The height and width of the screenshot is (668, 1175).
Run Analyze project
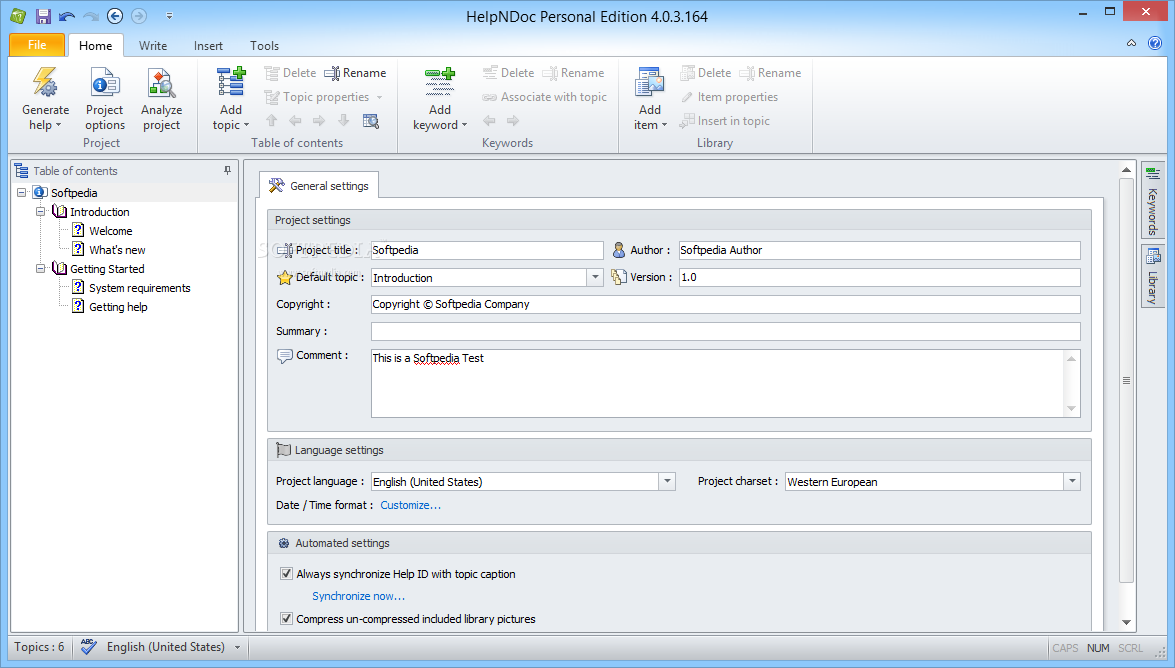coord(161,99)
